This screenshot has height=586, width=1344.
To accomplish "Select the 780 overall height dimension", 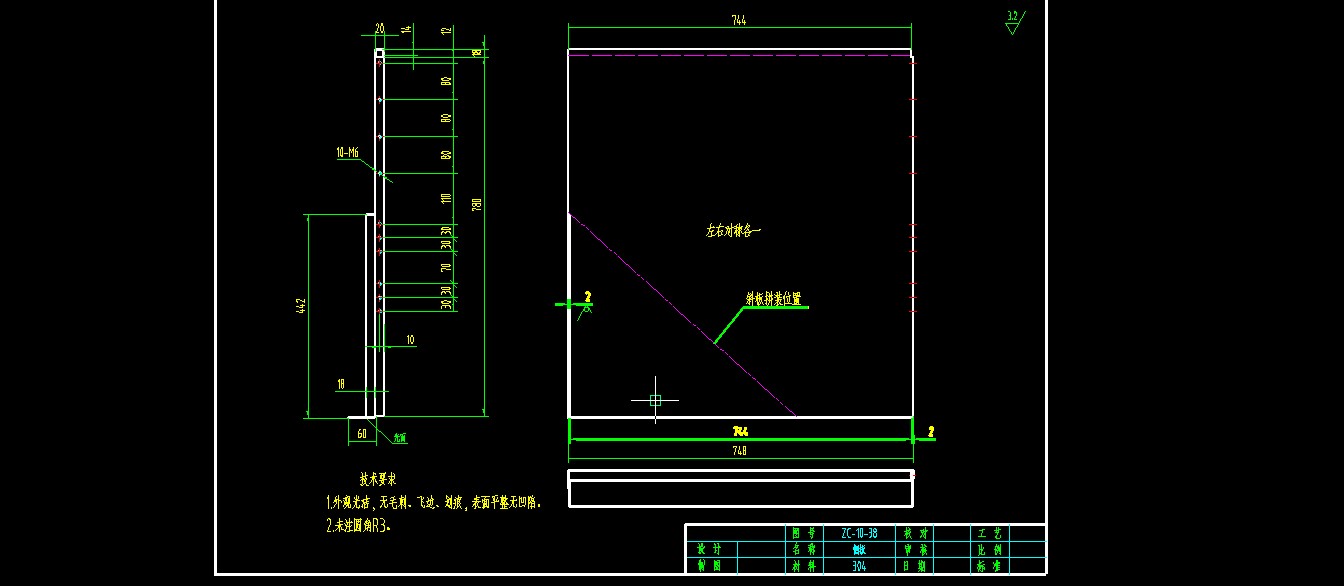I will [477, 204].
